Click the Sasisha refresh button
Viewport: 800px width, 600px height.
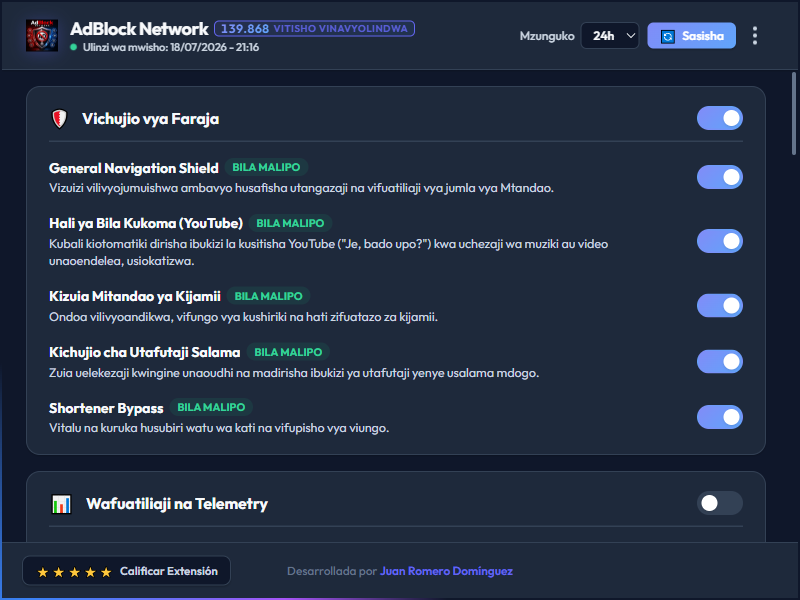coord(691,36)
